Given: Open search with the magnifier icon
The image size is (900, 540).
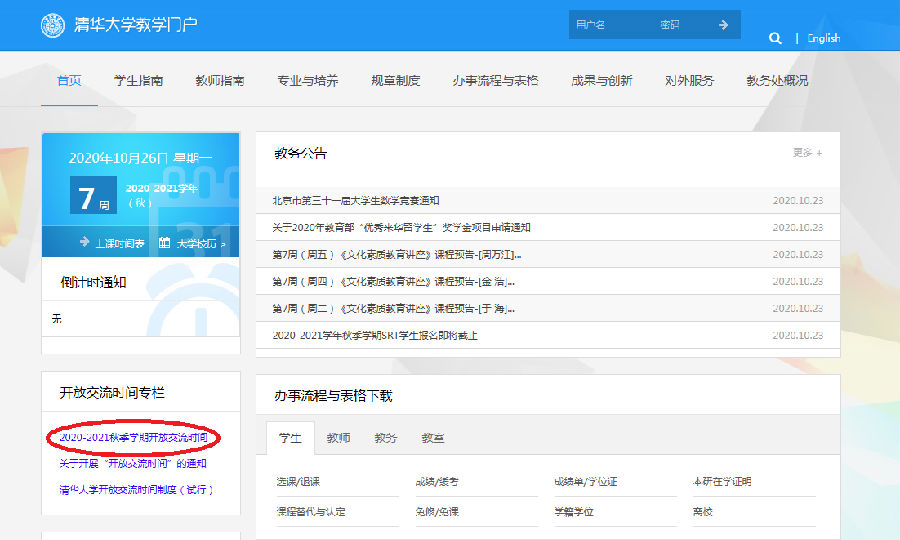Looking at the screenshot, I should [x=775, y=38].
